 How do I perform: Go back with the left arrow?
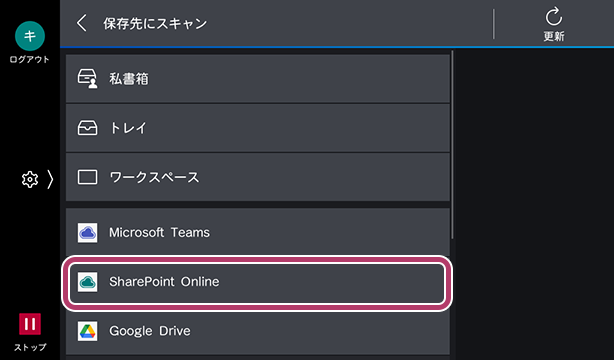[x=81, y=23]
